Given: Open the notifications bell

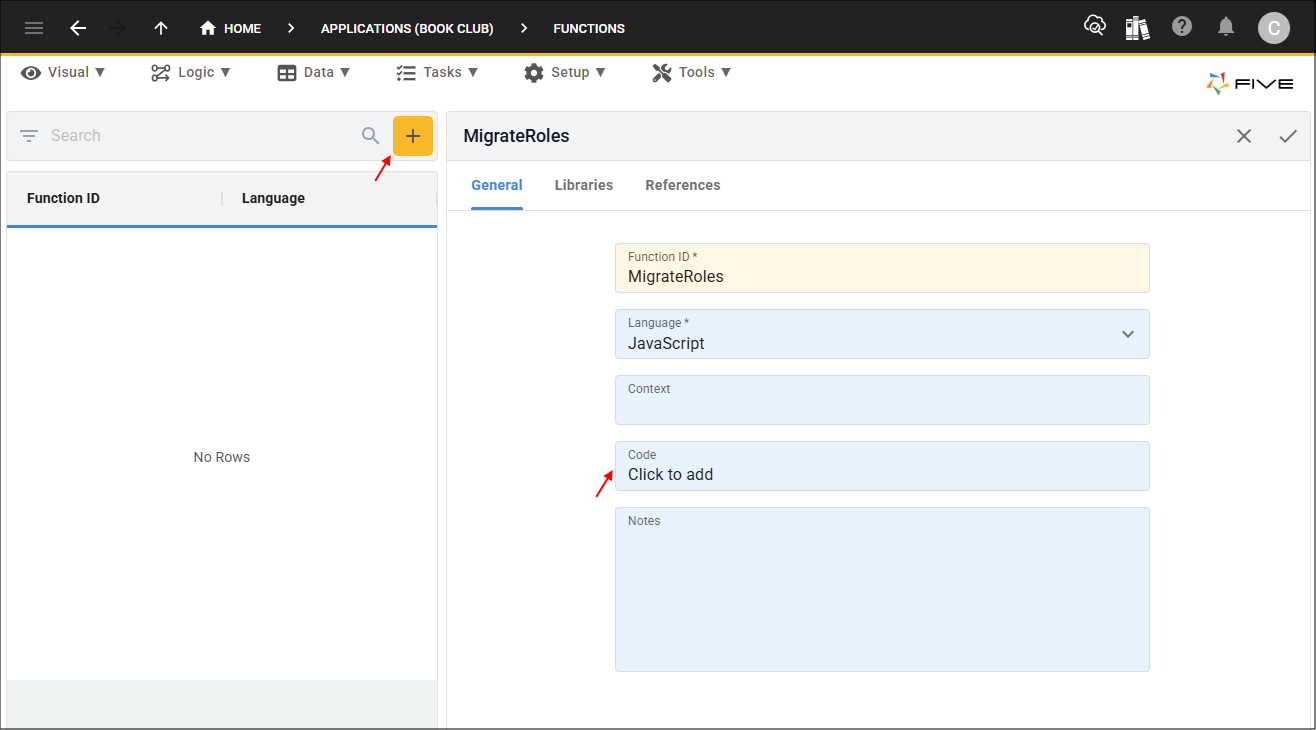Looking at the screenshot, I should coord(1226,27).
